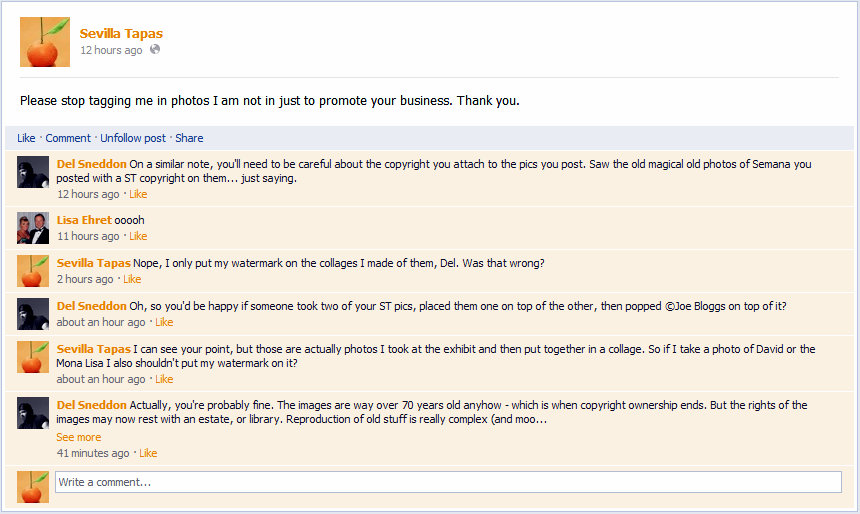The height and width of the screenshot is (514, 860).
Task: Click in the Write a comment field
Action: pos(448,482)
